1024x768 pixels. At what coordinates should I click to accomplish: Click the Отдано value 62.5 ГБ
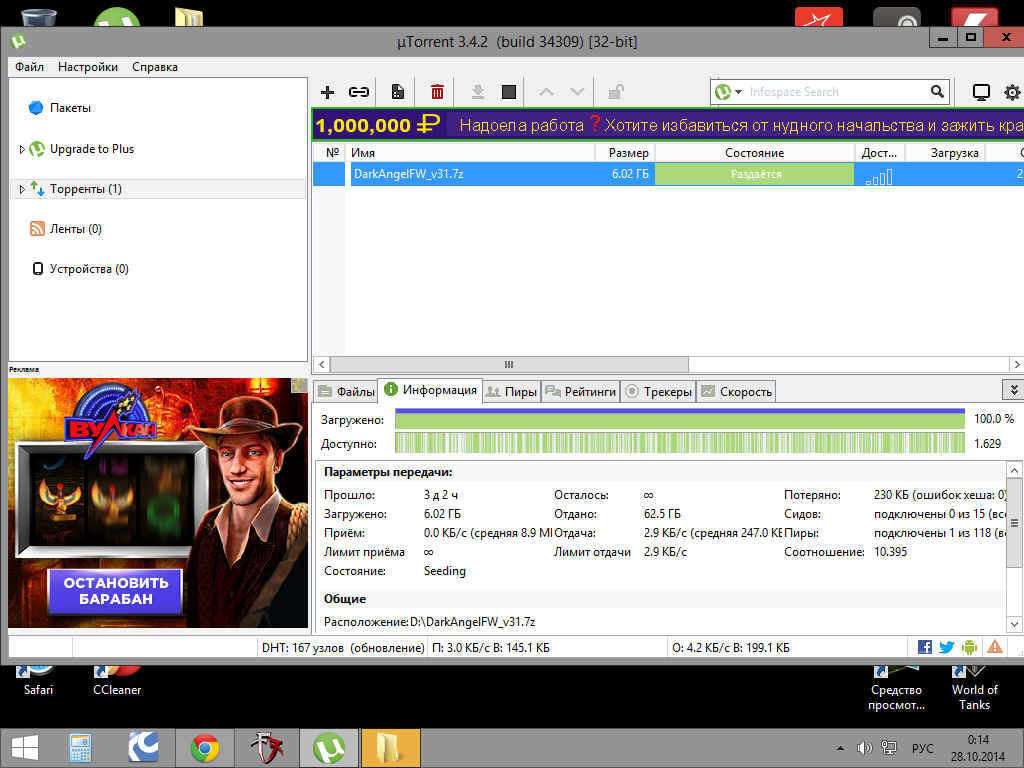coord(662,514)
